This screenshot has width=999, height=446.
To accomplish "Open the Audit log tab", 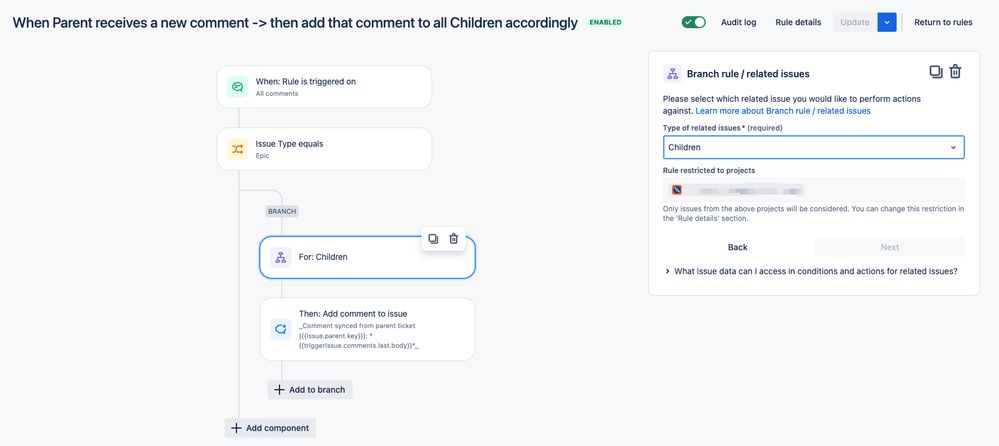I will 738,22.
